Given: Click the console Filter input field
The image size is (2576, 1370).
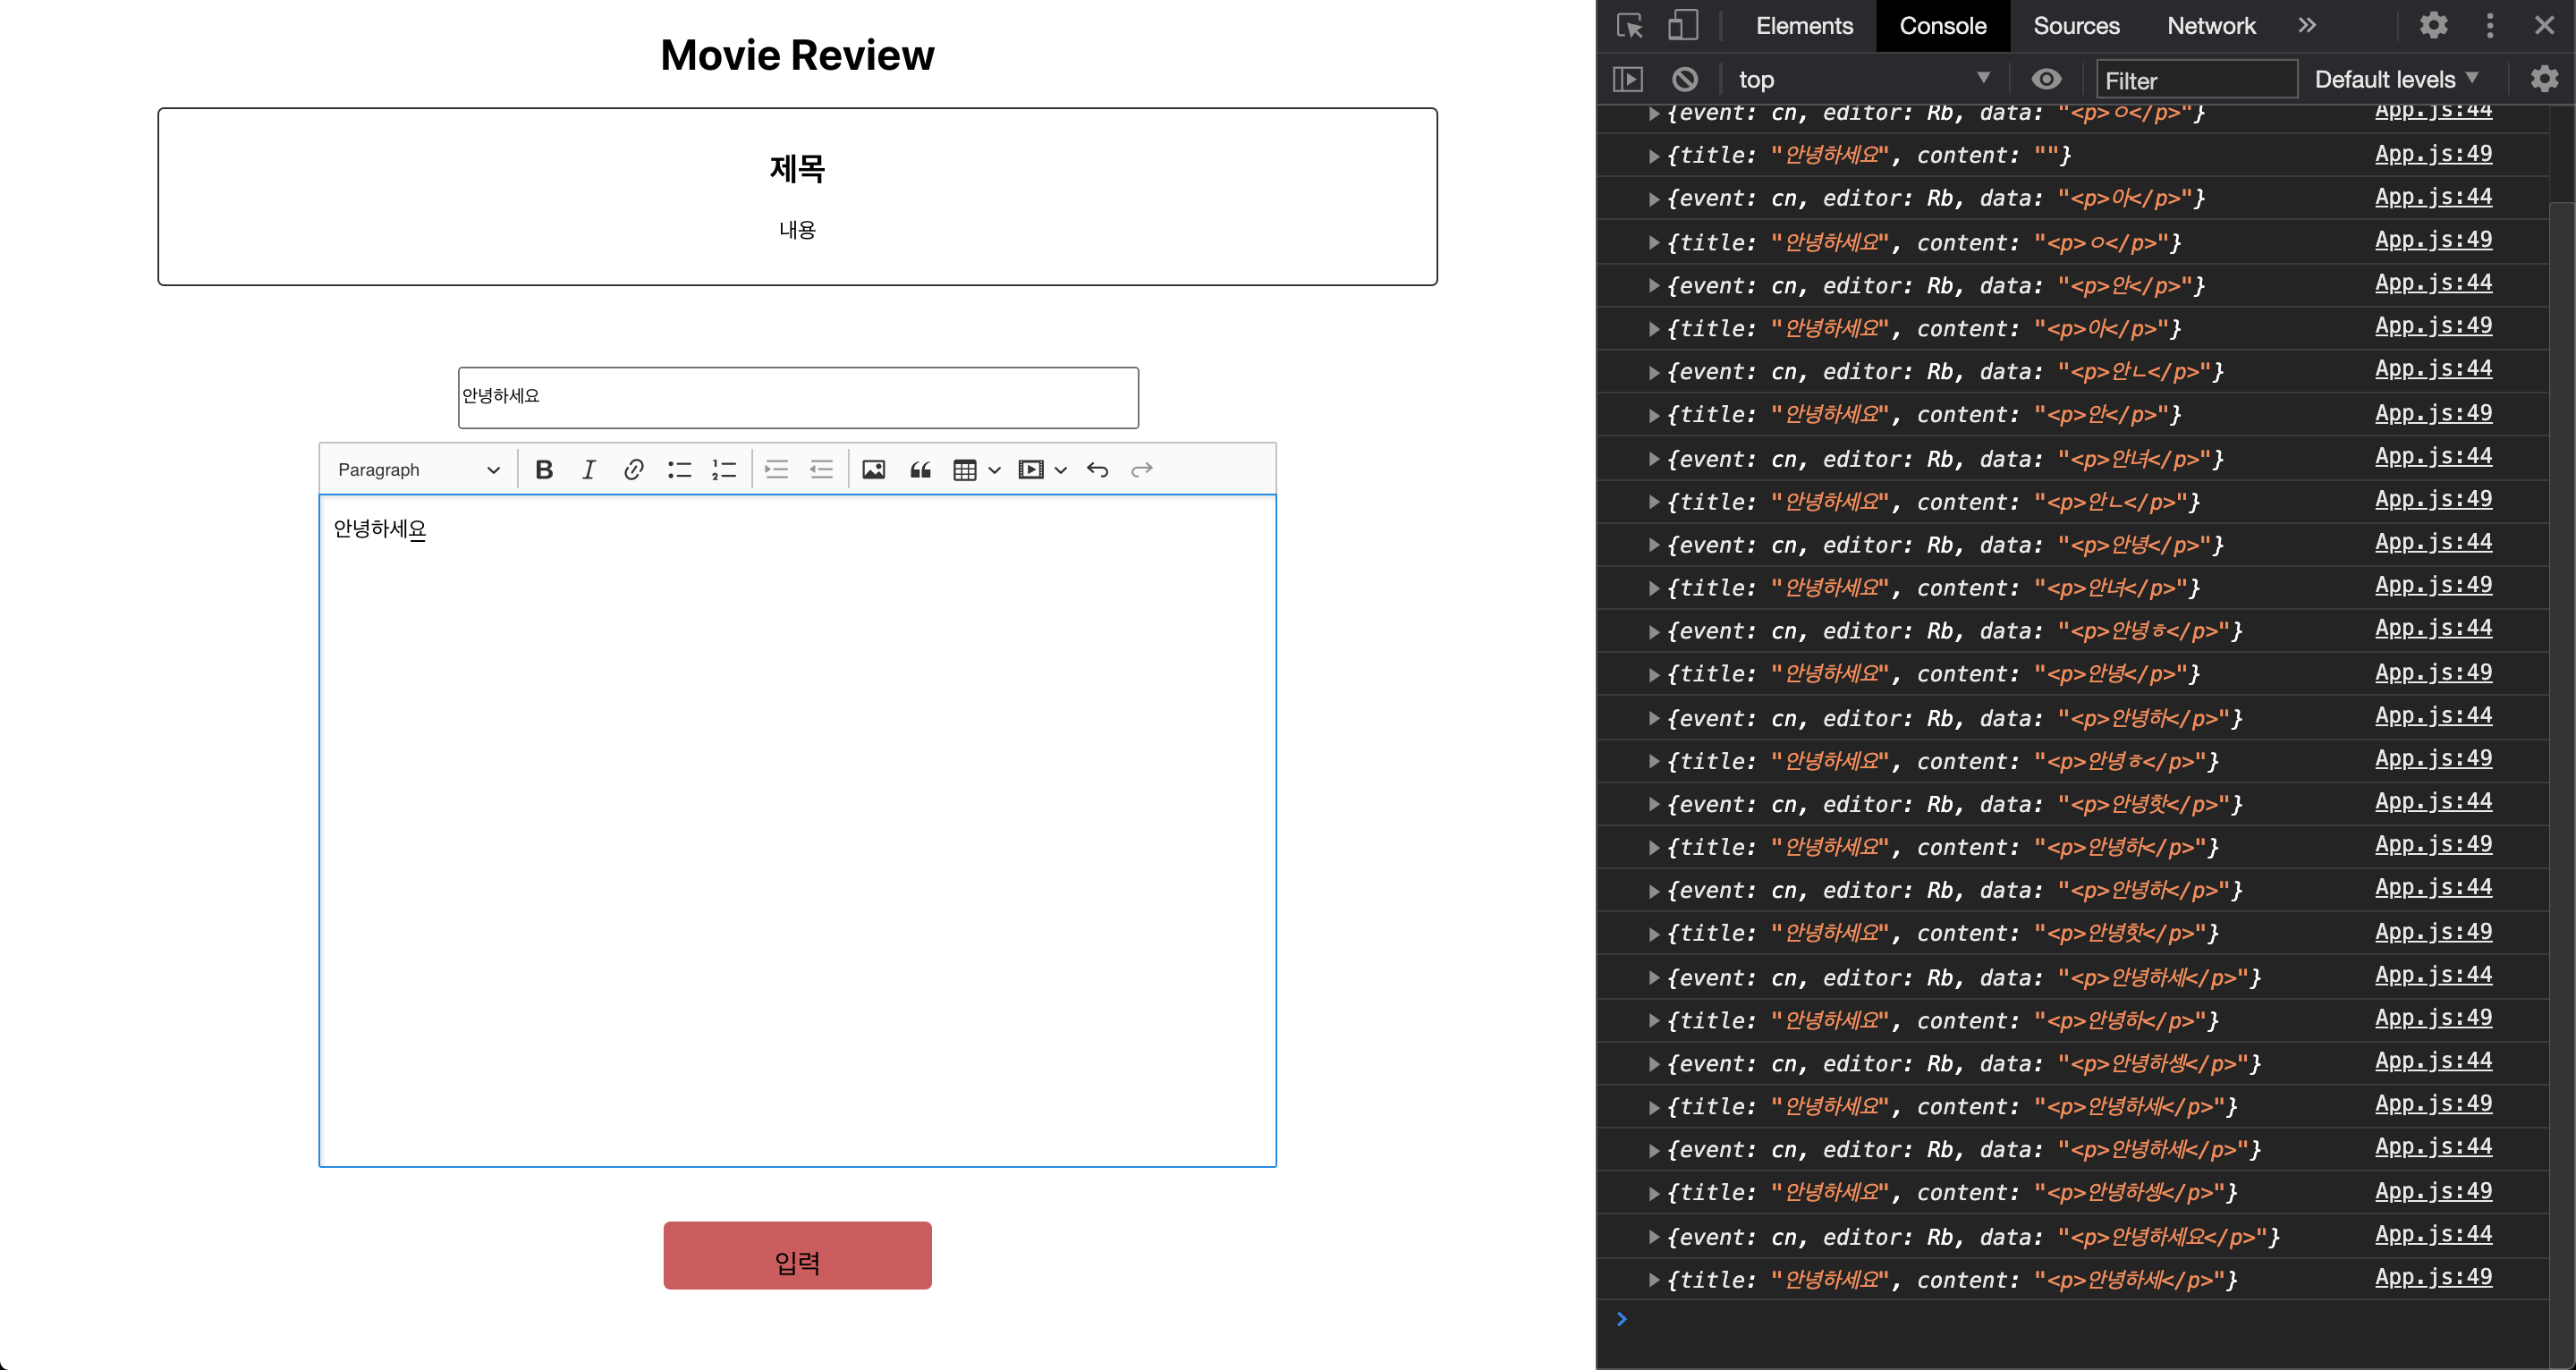Looking at the screenshot, I should click(x=2195, y=80).
